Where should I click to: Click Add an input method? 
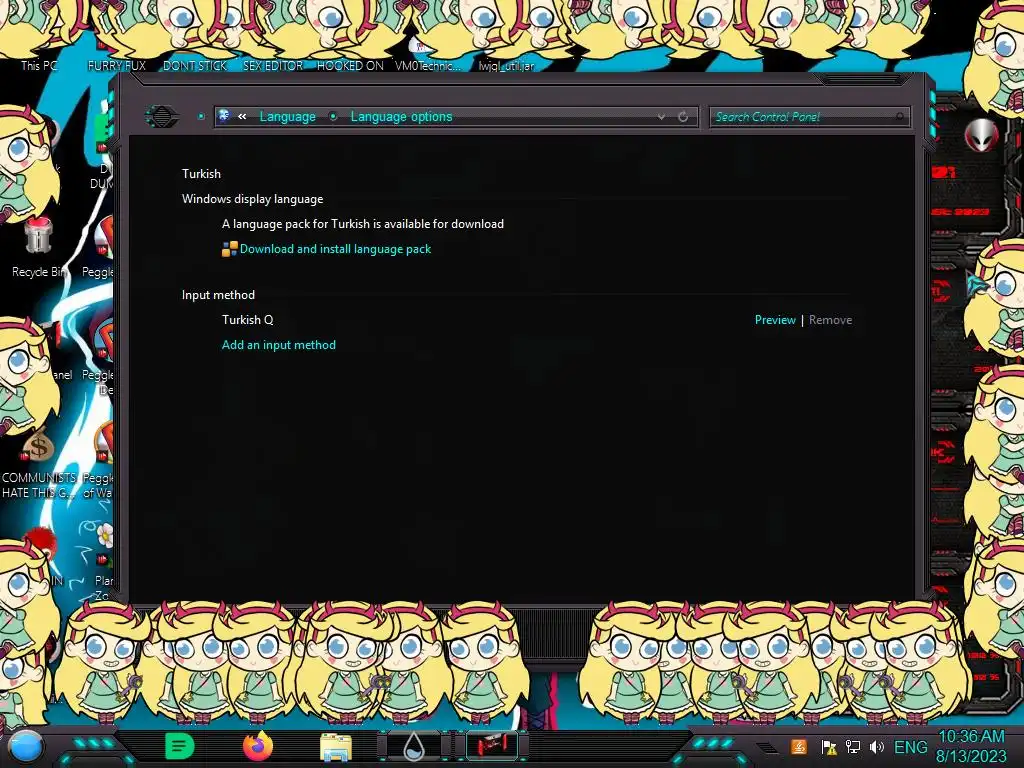click(279, 345)
